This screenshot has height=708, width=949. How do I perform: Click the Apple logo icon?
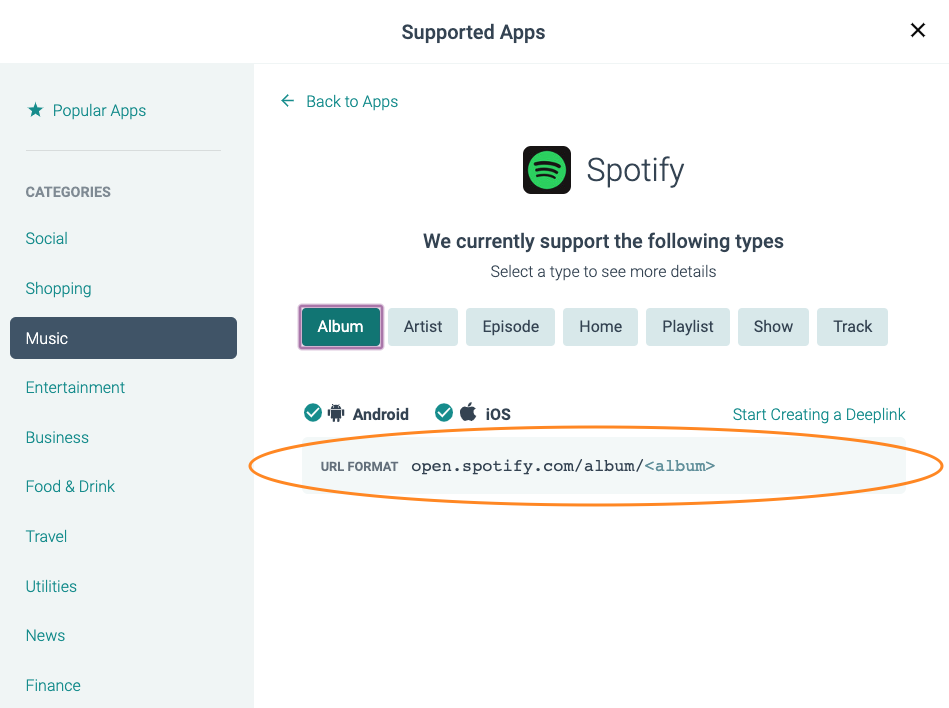[468, 411]
